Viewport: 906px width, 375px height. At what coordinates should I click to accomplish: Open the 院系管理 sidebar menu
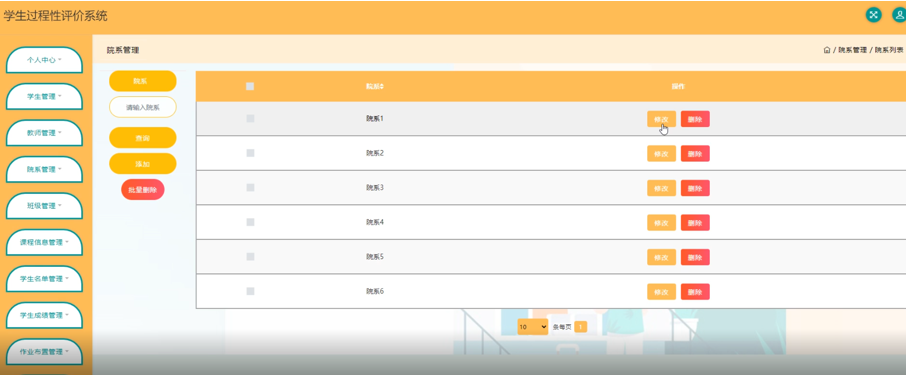(44, 169)
